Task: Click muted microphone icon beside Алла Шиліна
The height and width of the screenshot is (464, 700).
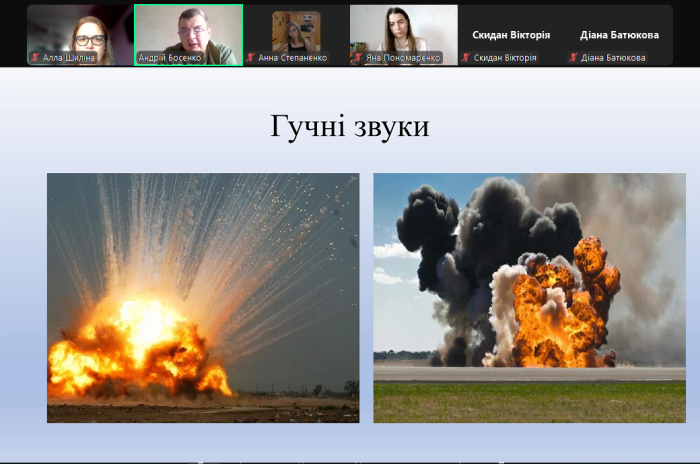Action: coord(35,58)
